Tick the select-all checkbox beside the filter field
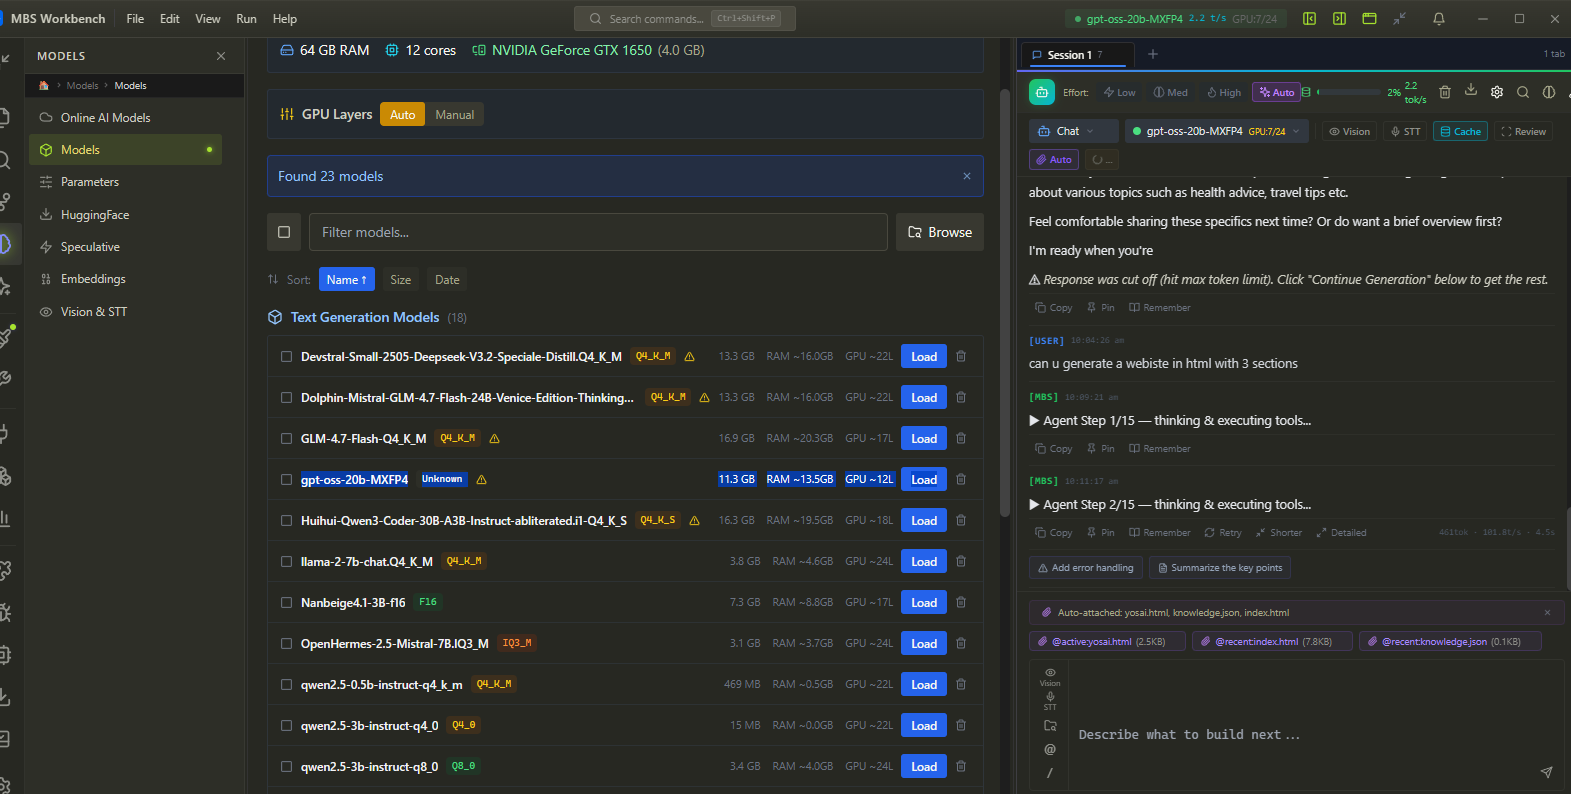Image resolution: width=1571 pixels, height=794 pixels. coord(284,232)
